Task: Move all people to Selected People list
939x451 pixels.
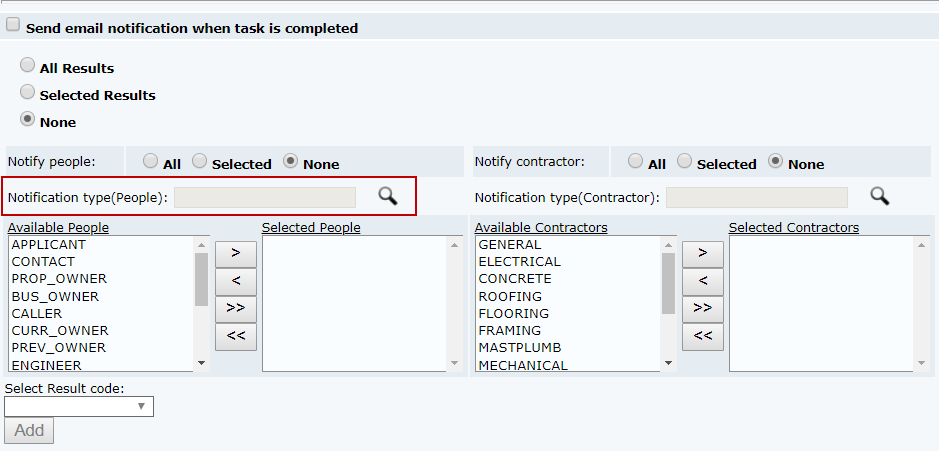Action: click(x=236, y=307)
